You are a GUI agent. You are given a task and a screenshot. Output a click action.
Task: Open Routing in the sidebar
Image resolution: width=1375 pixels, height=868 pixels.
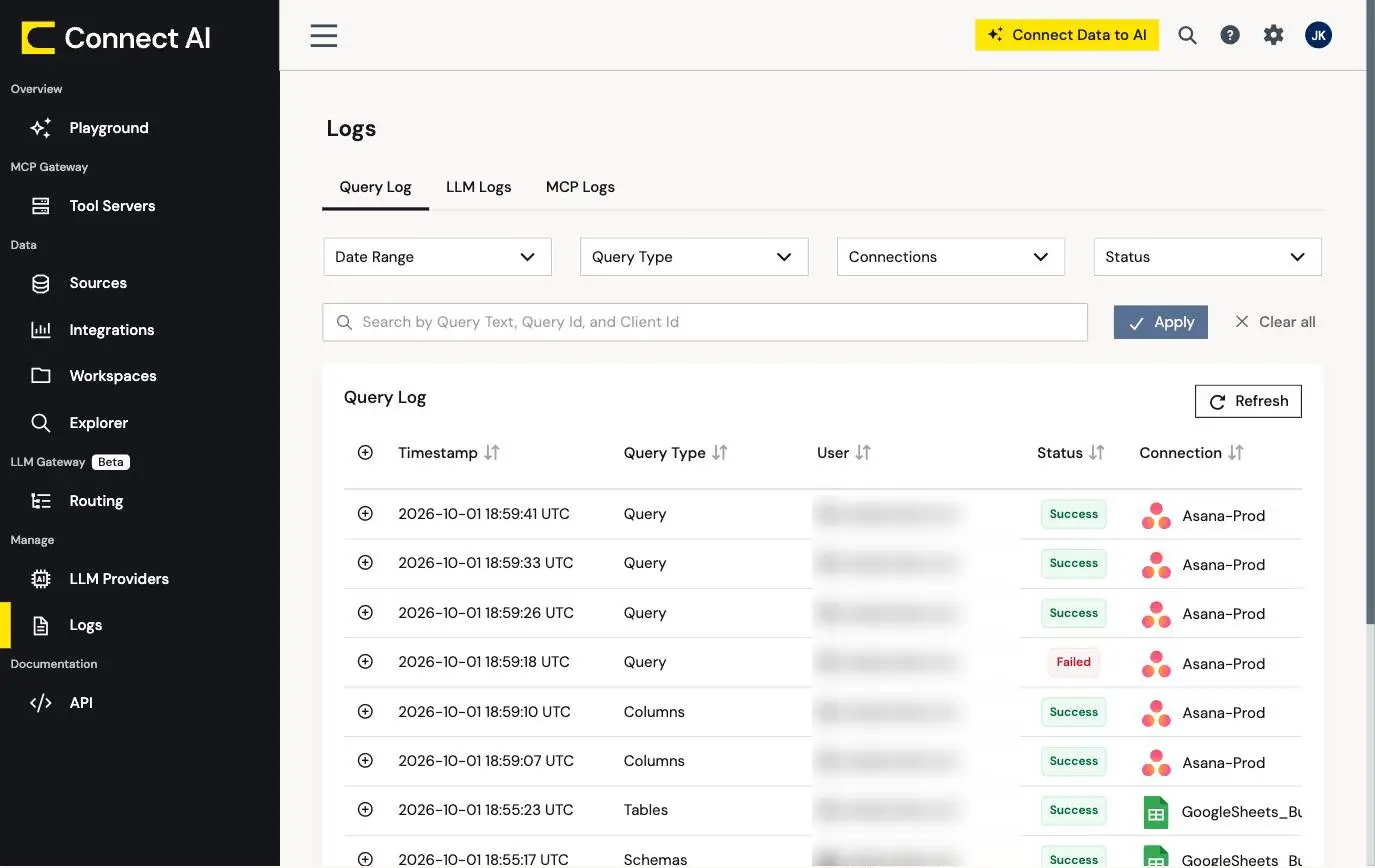tap(96, 501)
